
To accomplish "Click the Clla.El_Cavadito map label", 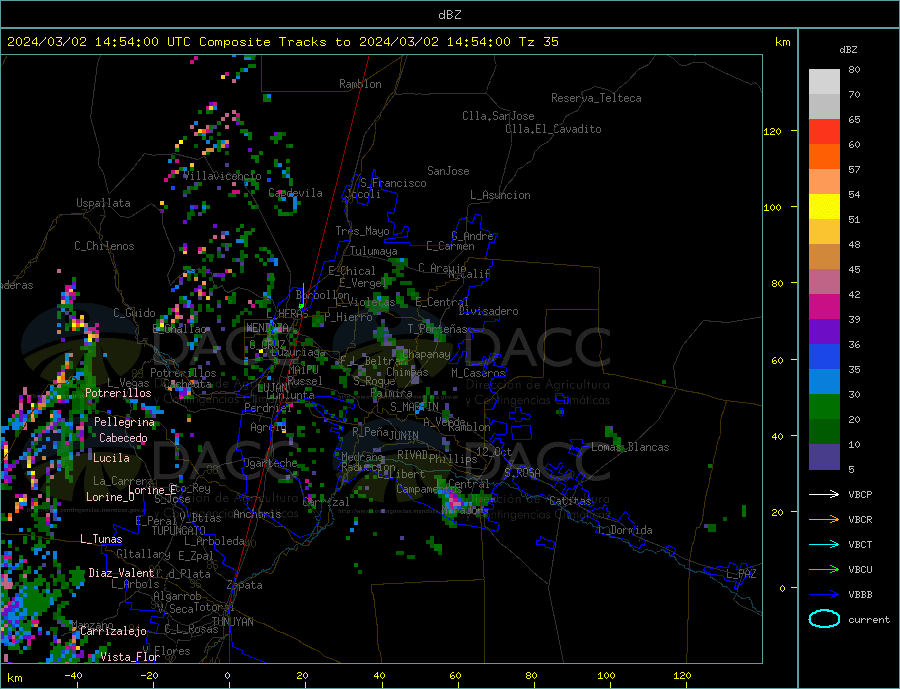I will [553, 129].
